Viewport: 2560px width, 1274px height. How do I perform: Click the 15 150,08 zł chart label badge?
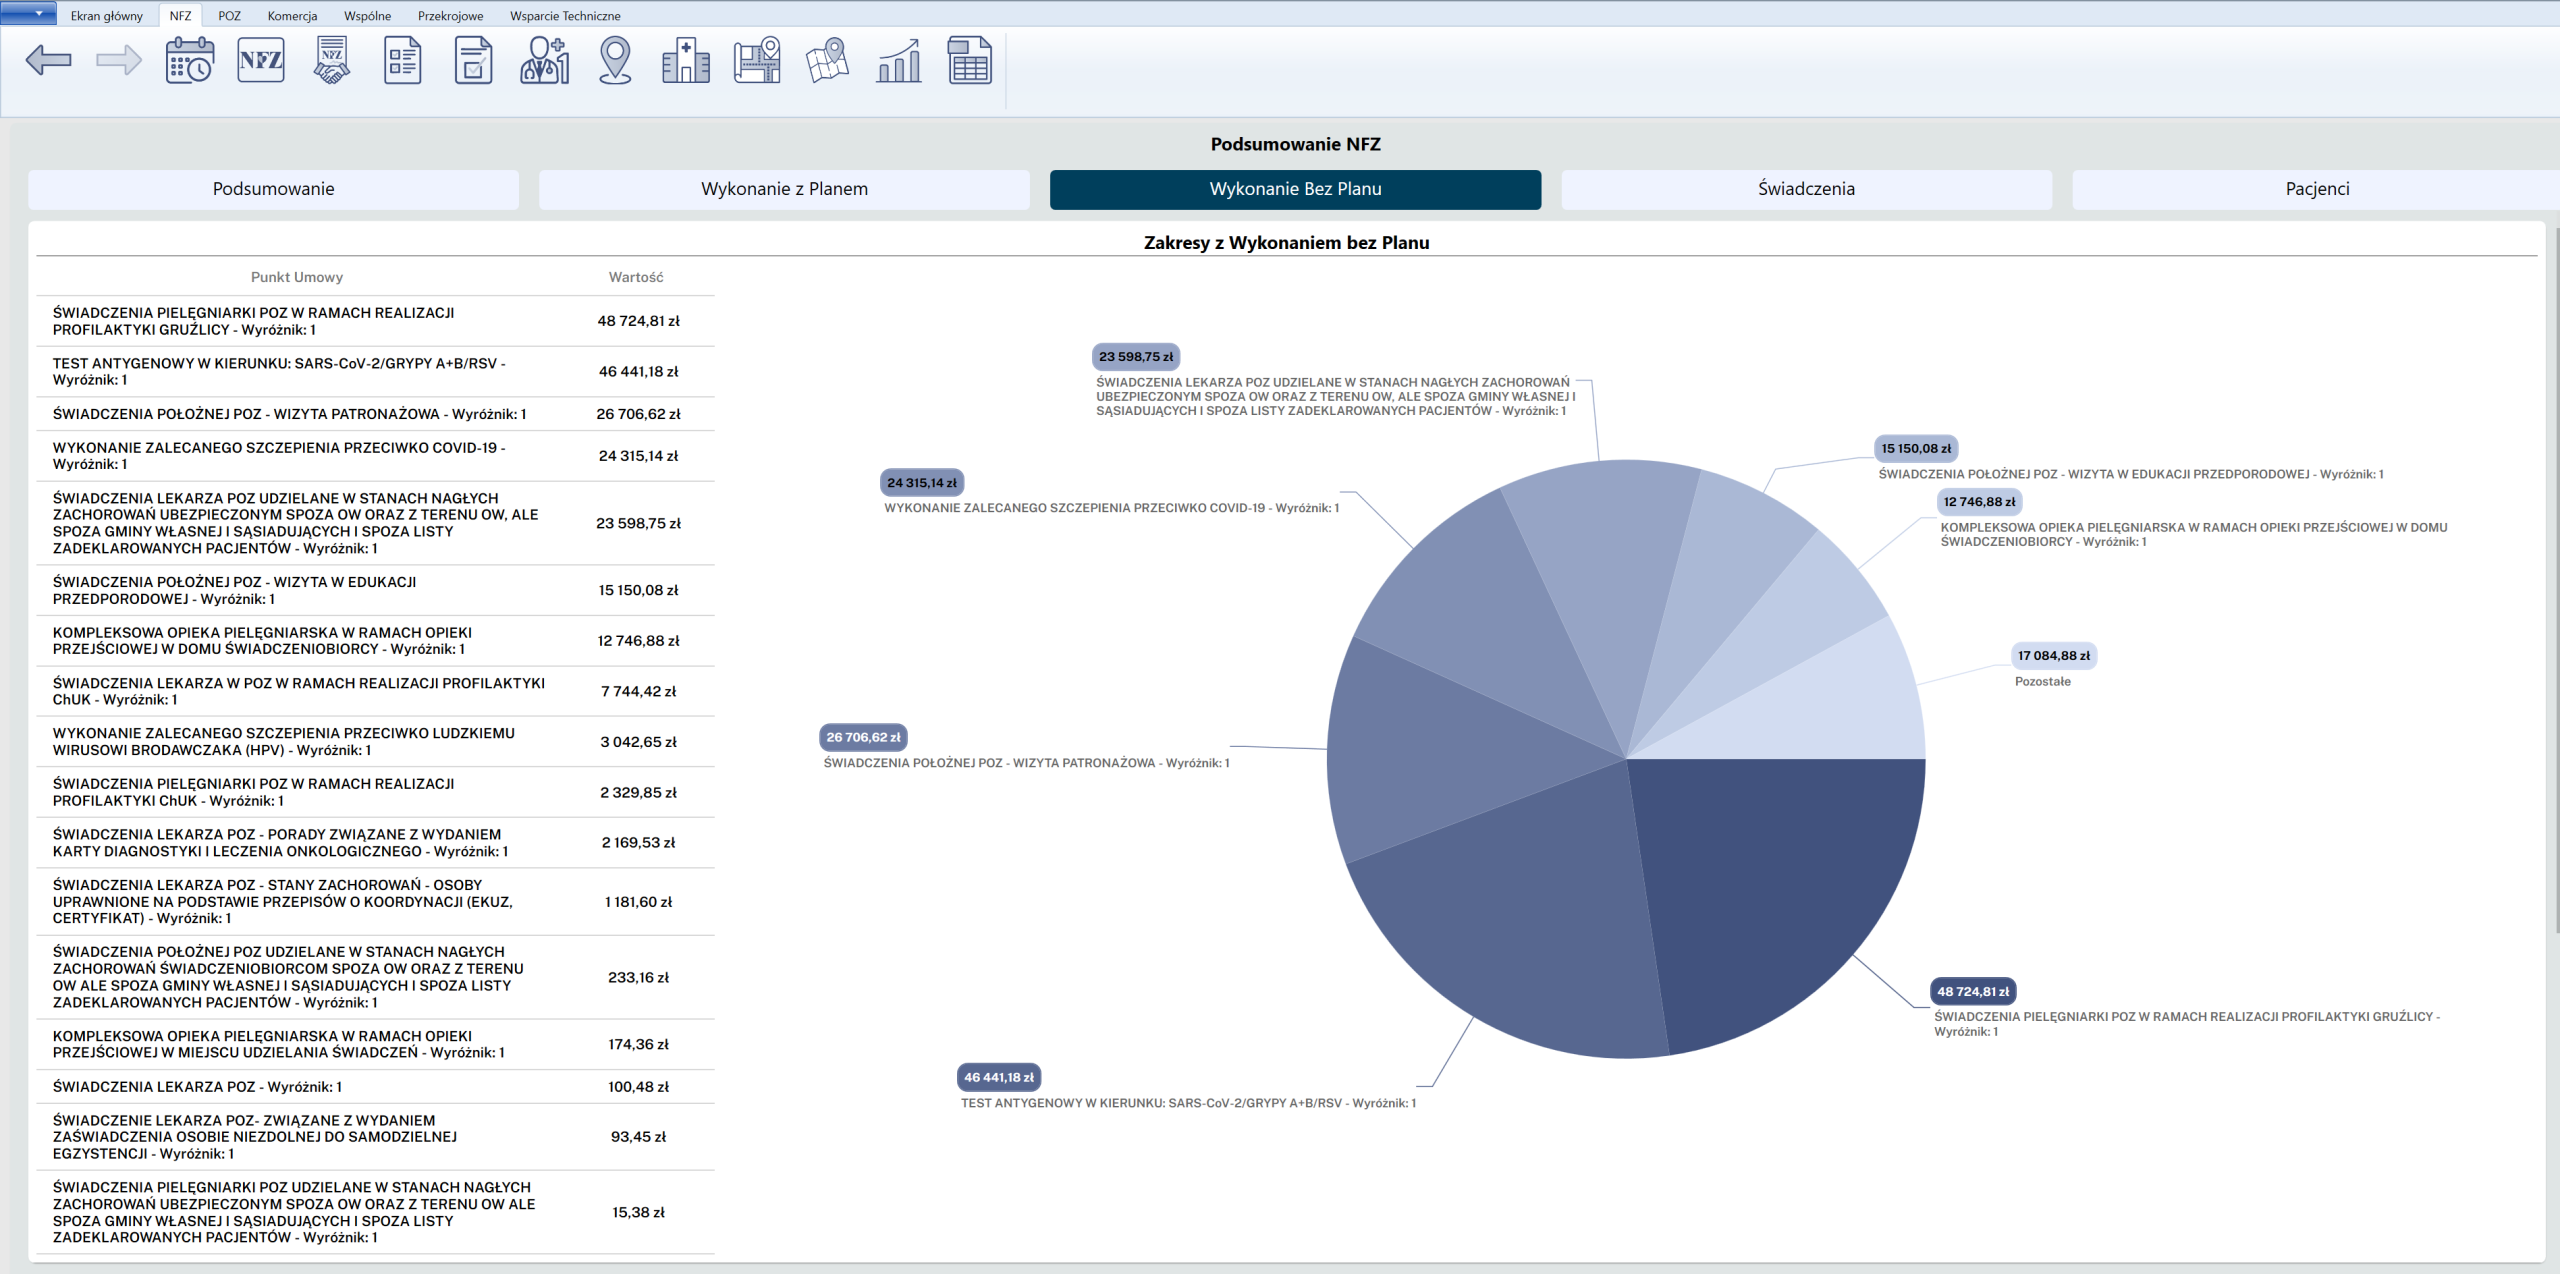click(x=1916, y=448)
